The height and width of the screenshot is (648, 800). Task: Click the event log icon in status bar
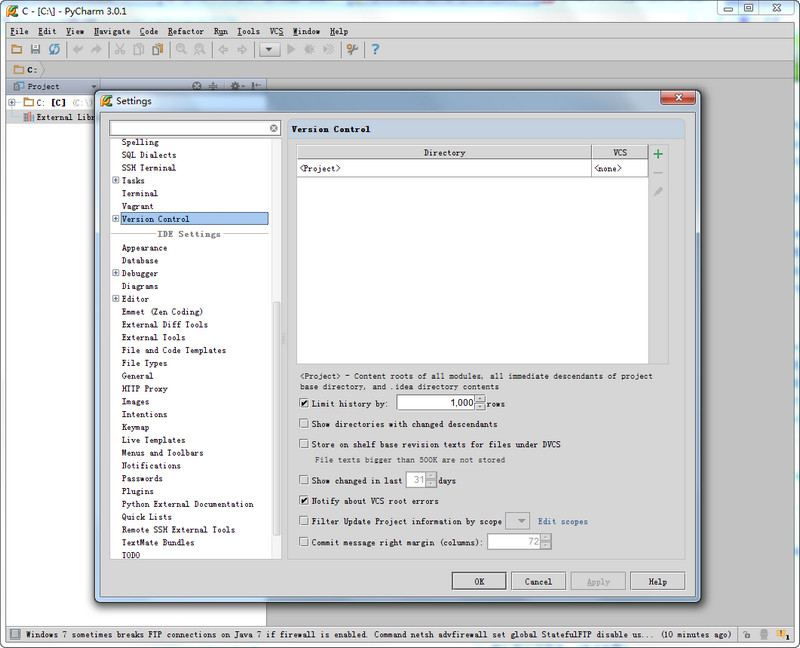point(782,634)
